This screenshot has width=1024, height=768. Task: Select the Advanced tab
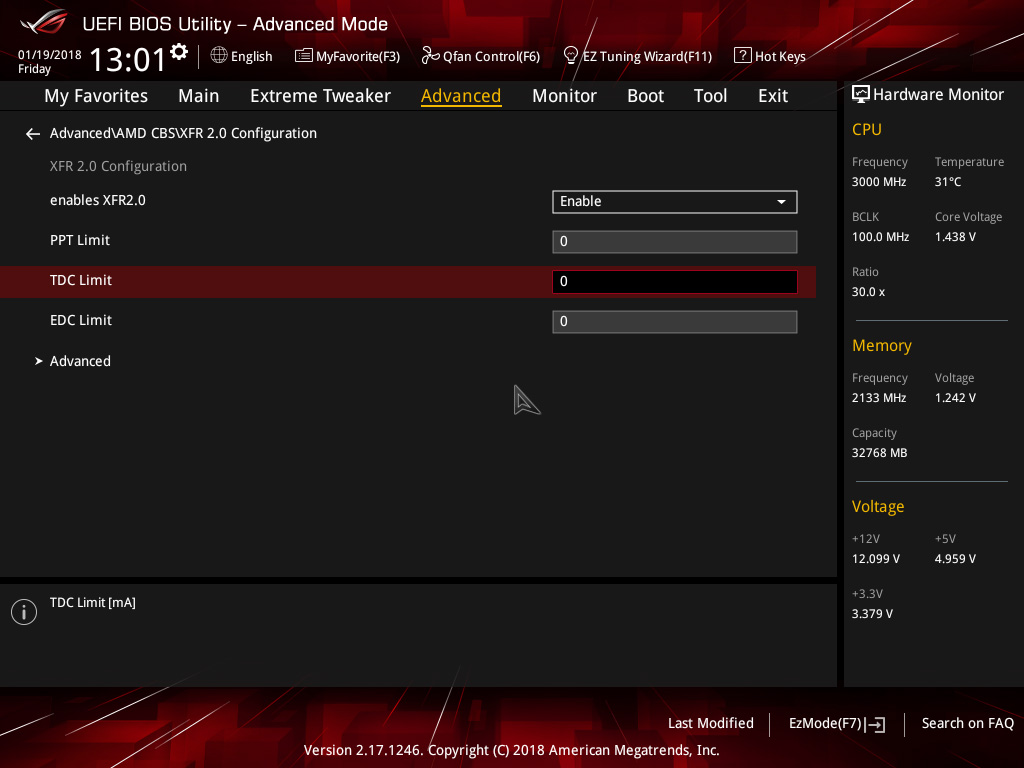pyautogui.click(x=461, y=96)
